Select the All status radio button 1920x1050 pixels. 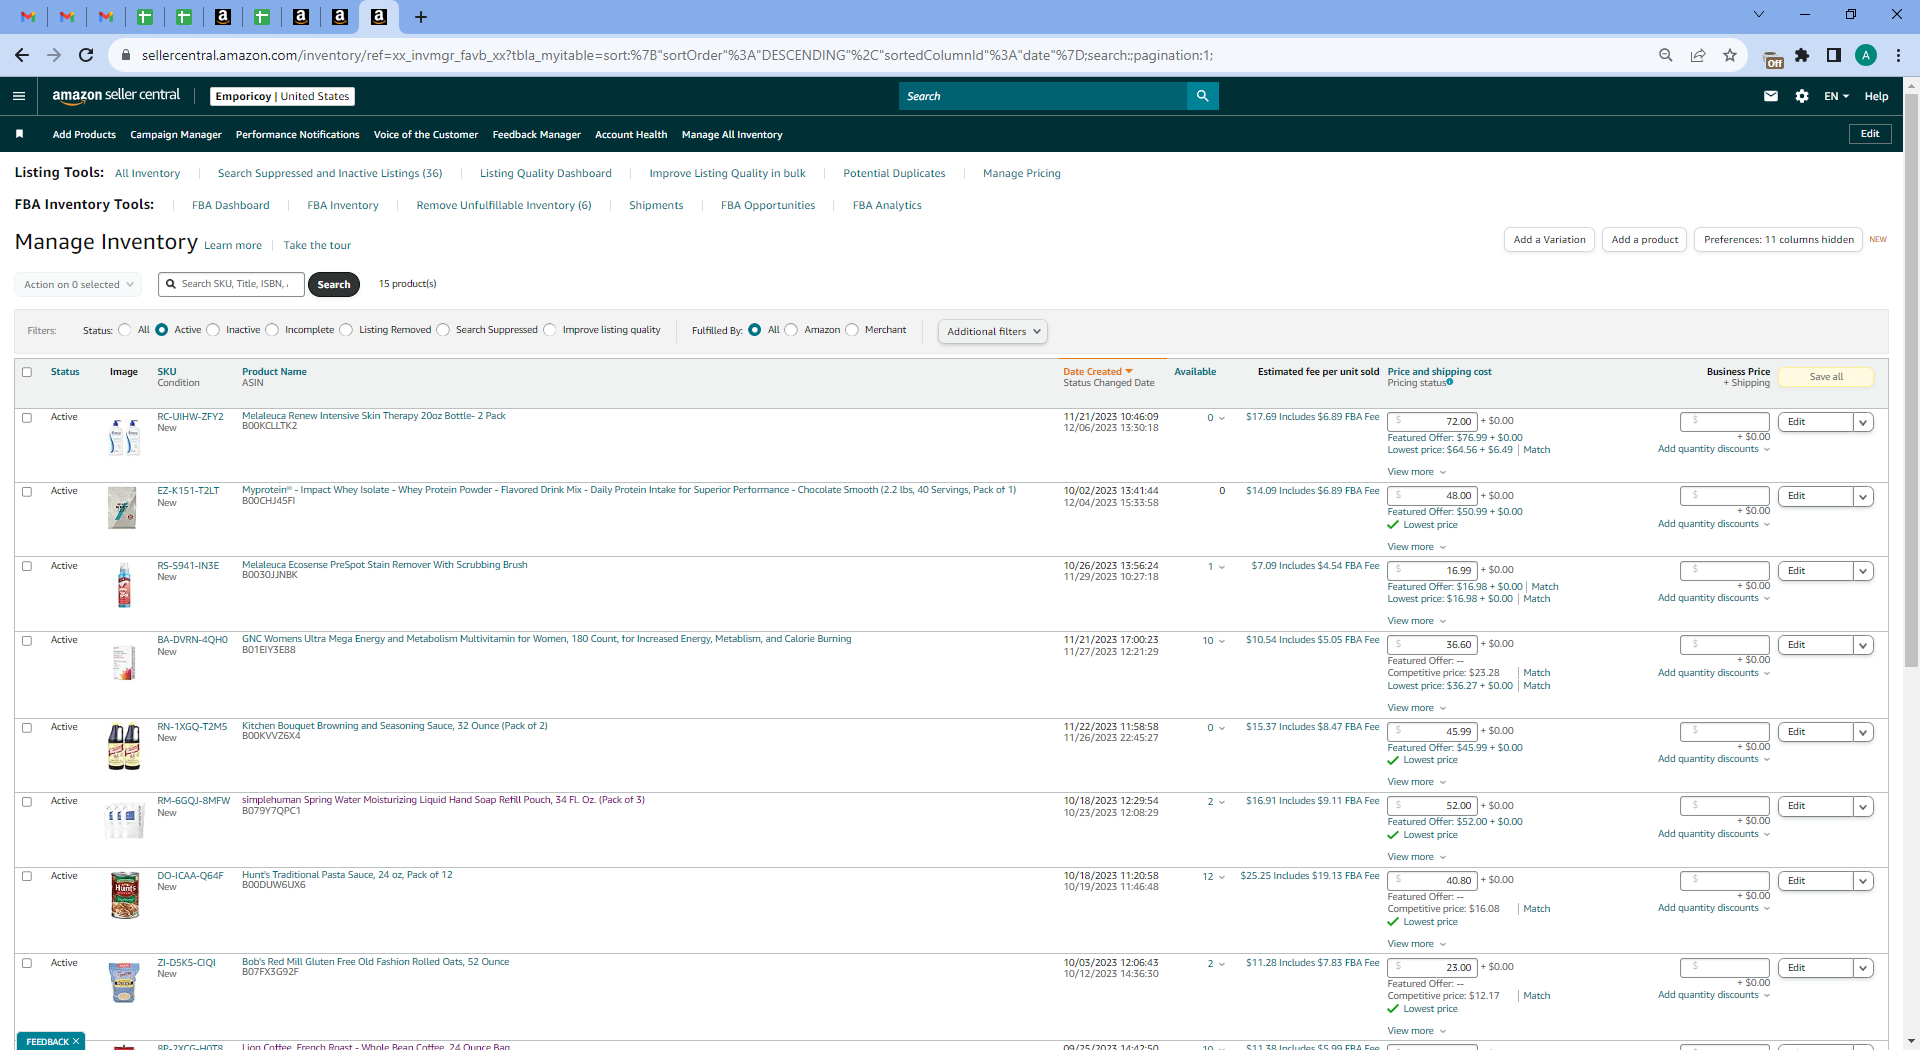(125, 330)
